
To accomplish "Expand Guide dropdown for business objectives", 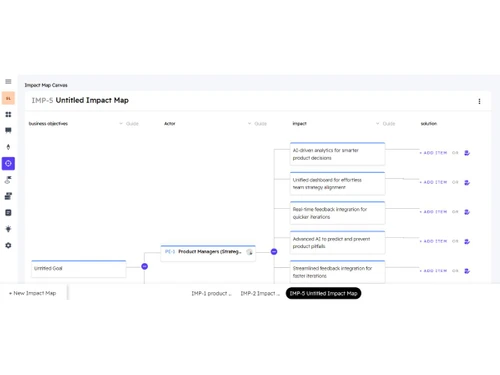I will 129,124.
